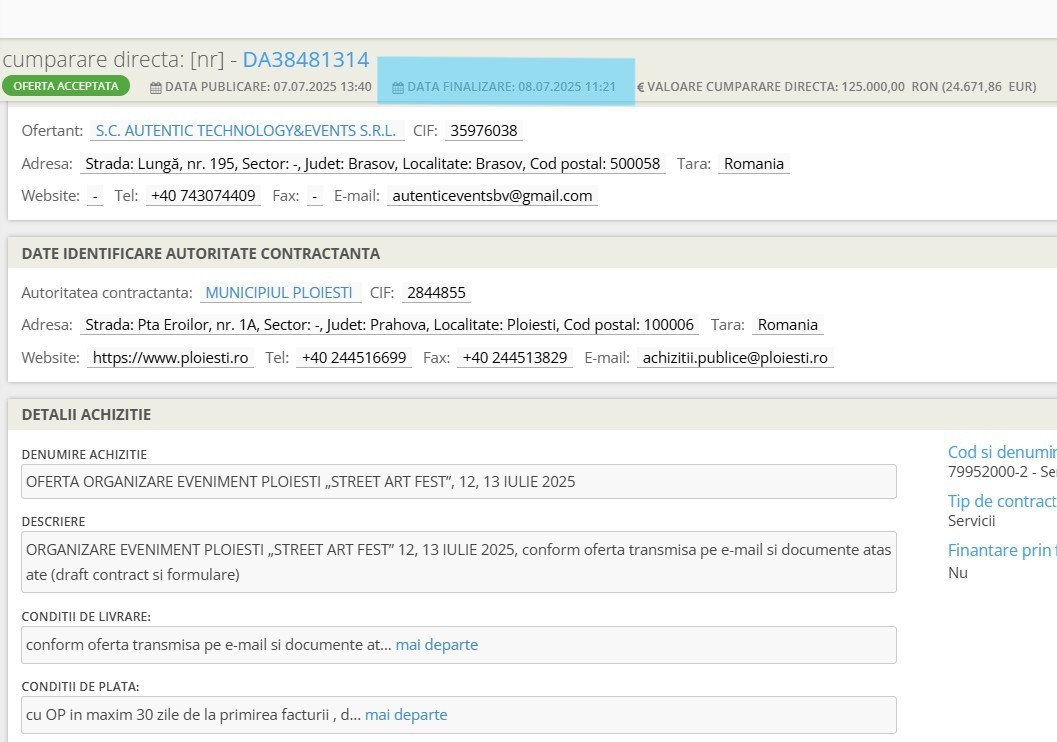Click the calendar icon beside Data Finalizare
This screenshot has height=742, width=1057.
(x=398, y=87)
